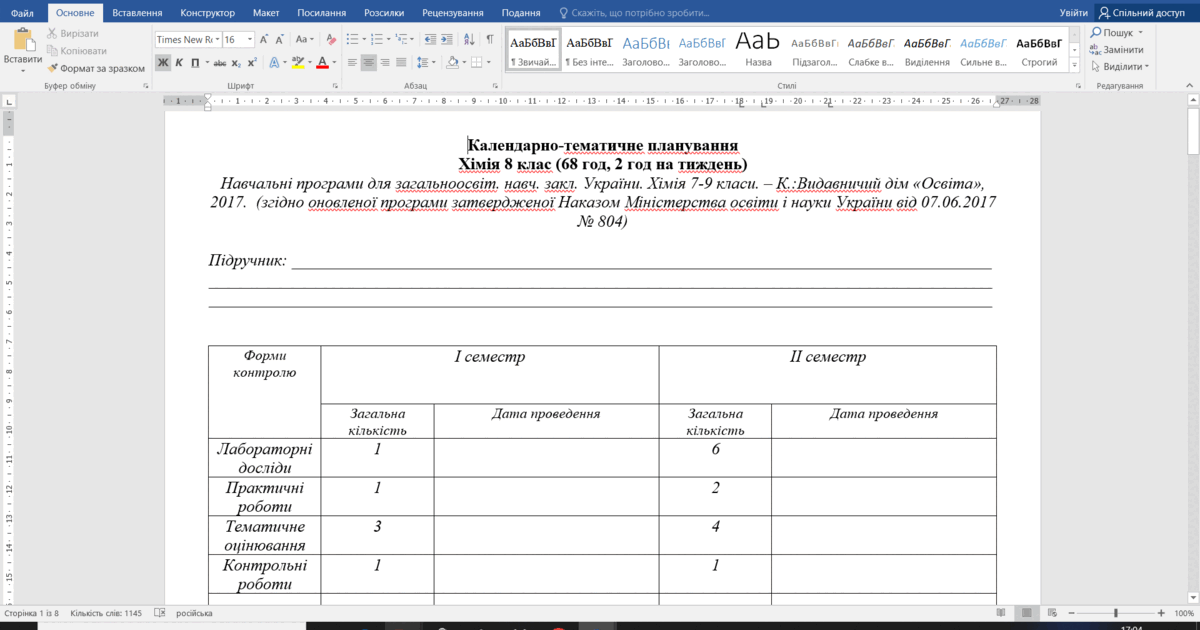Open highlight color dropdown arrow
The width and height of the screenshot is (1200, 630).
click(x=308, y=62)
